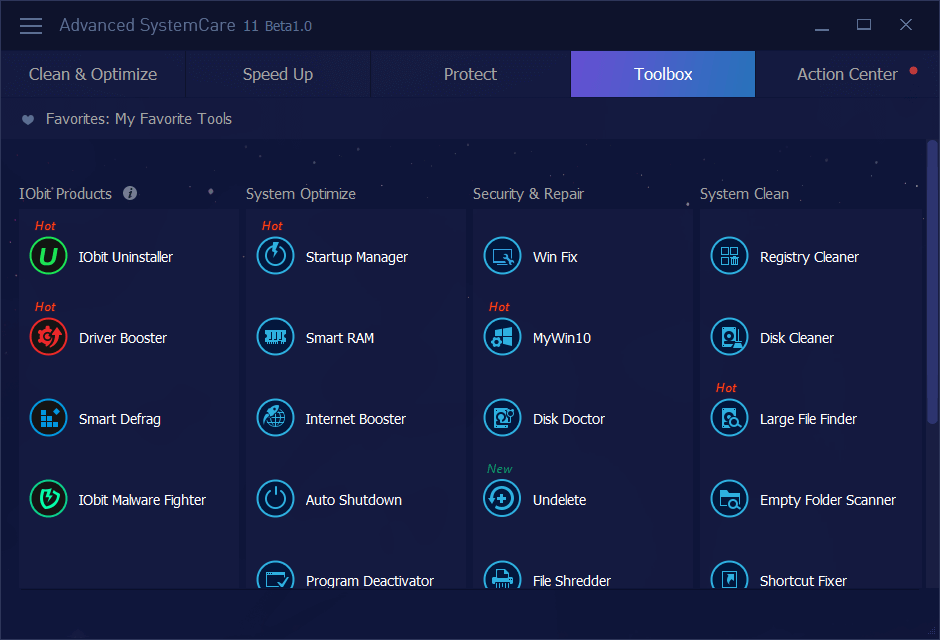This screenshot has width=940, height=640.
Task: Click the Empty Folder Scanner icon
Action: [x=730, y=499]
